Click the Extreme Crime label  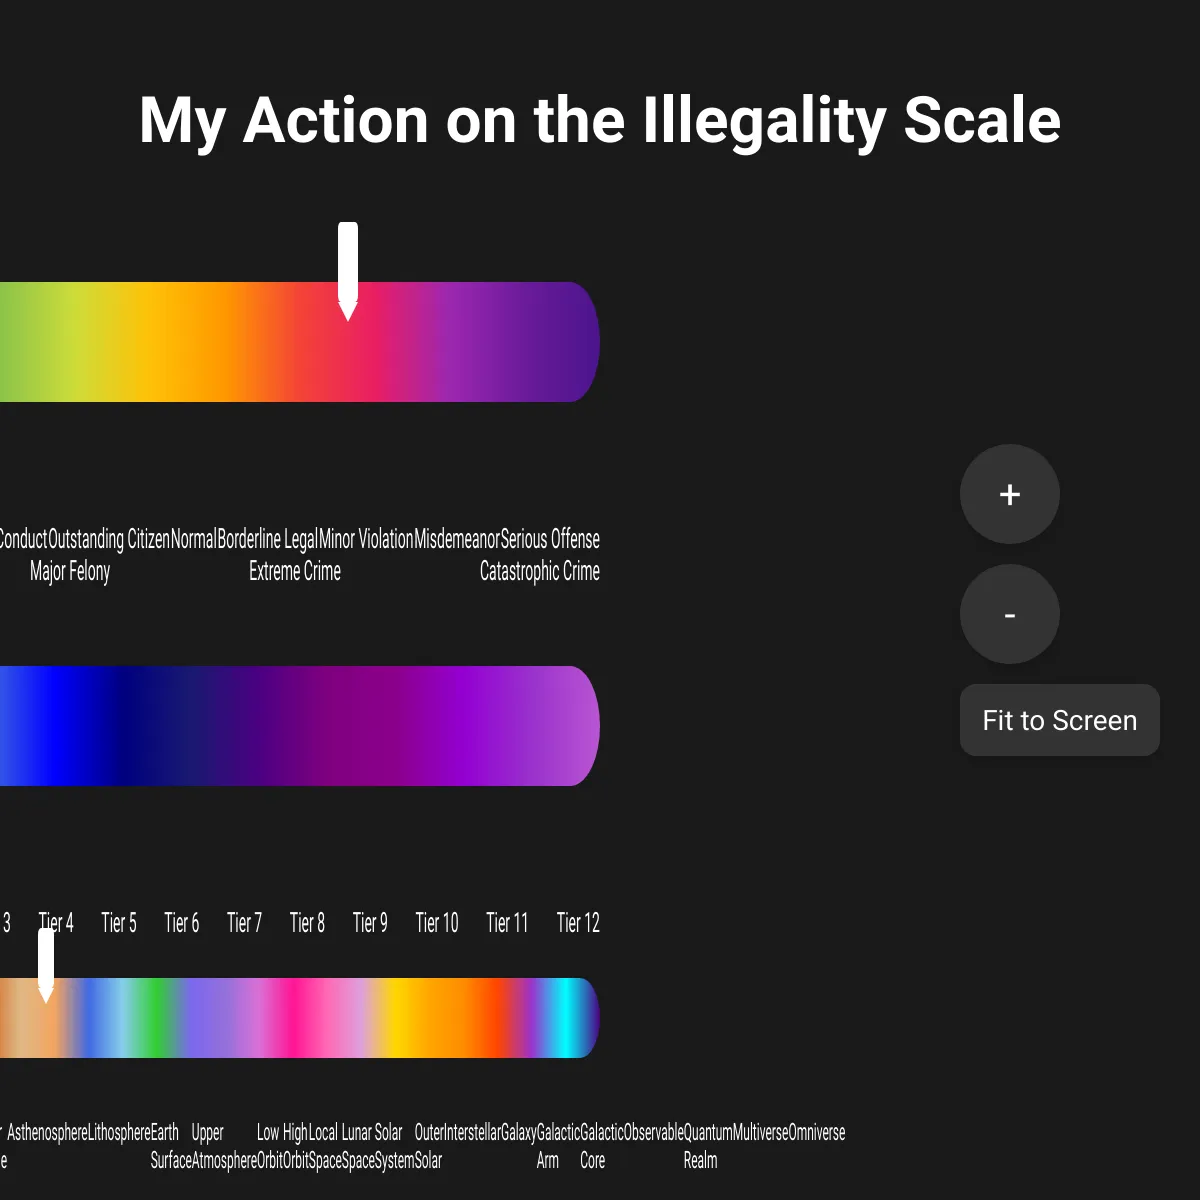pos(295,571)
